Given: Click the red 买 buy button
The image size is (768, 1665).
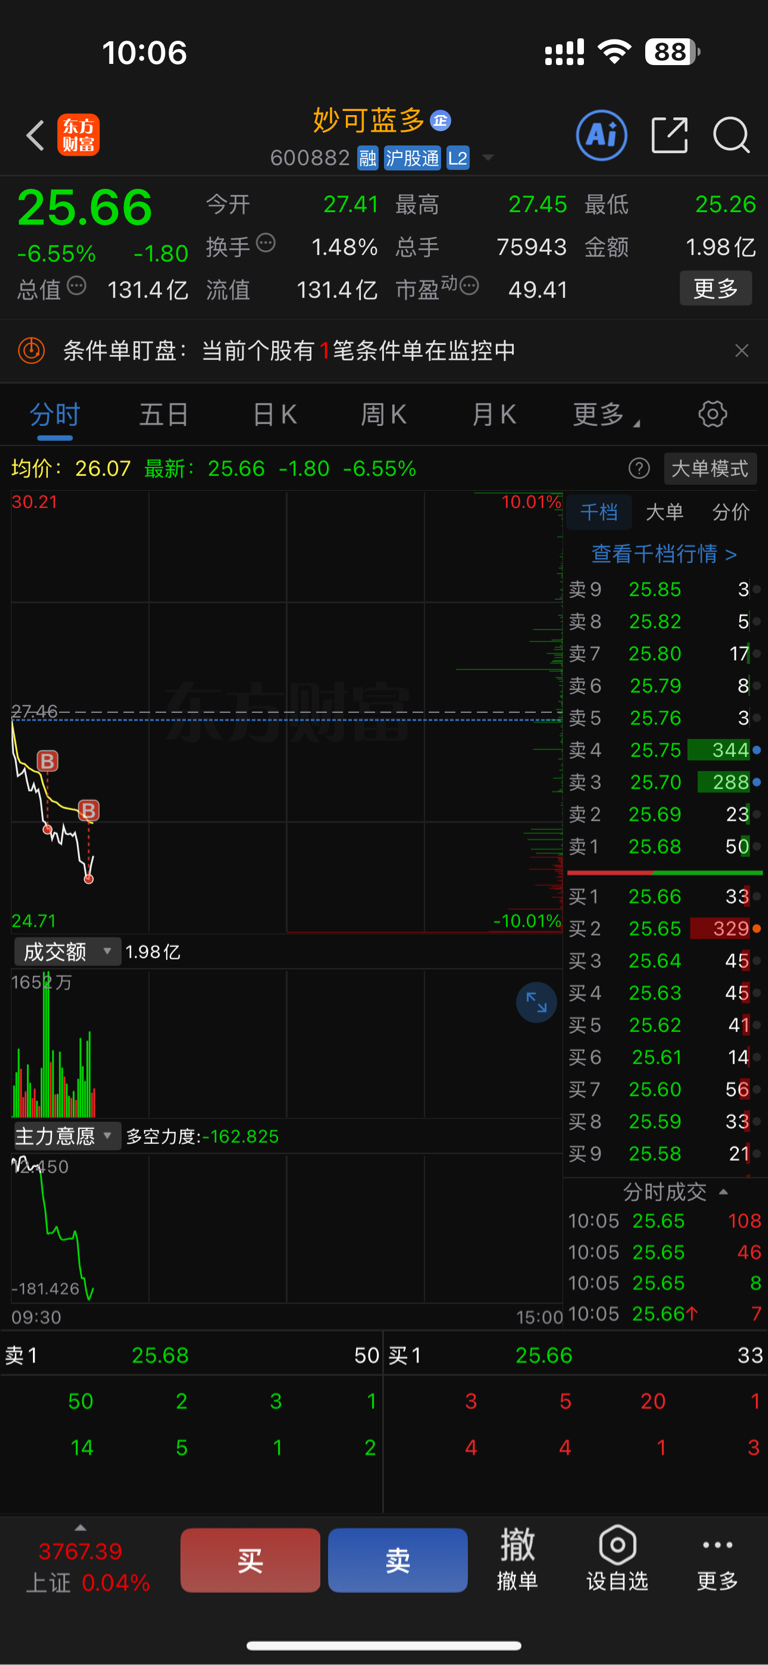Looking at the screenshot, I should click(x=250, y=1560).
